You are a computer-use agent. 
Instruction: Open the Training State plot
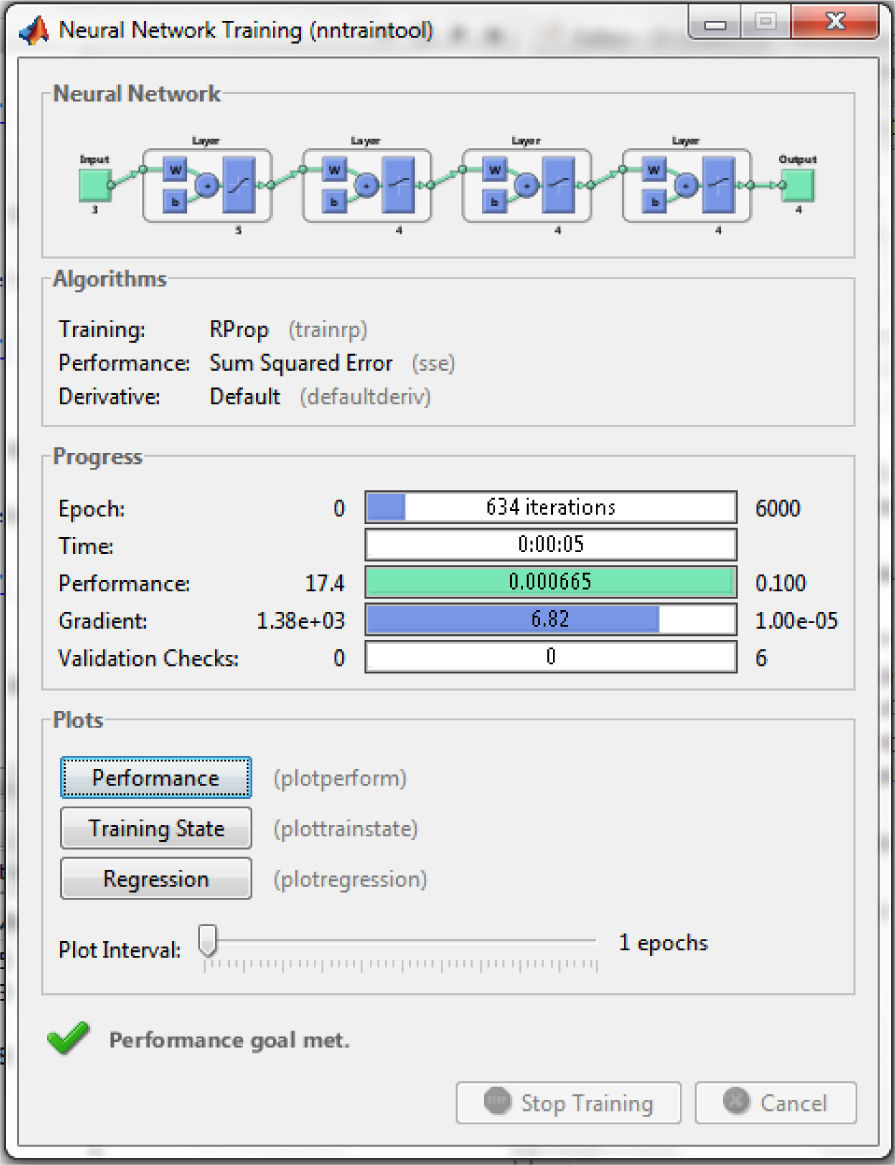coord(156,829)
